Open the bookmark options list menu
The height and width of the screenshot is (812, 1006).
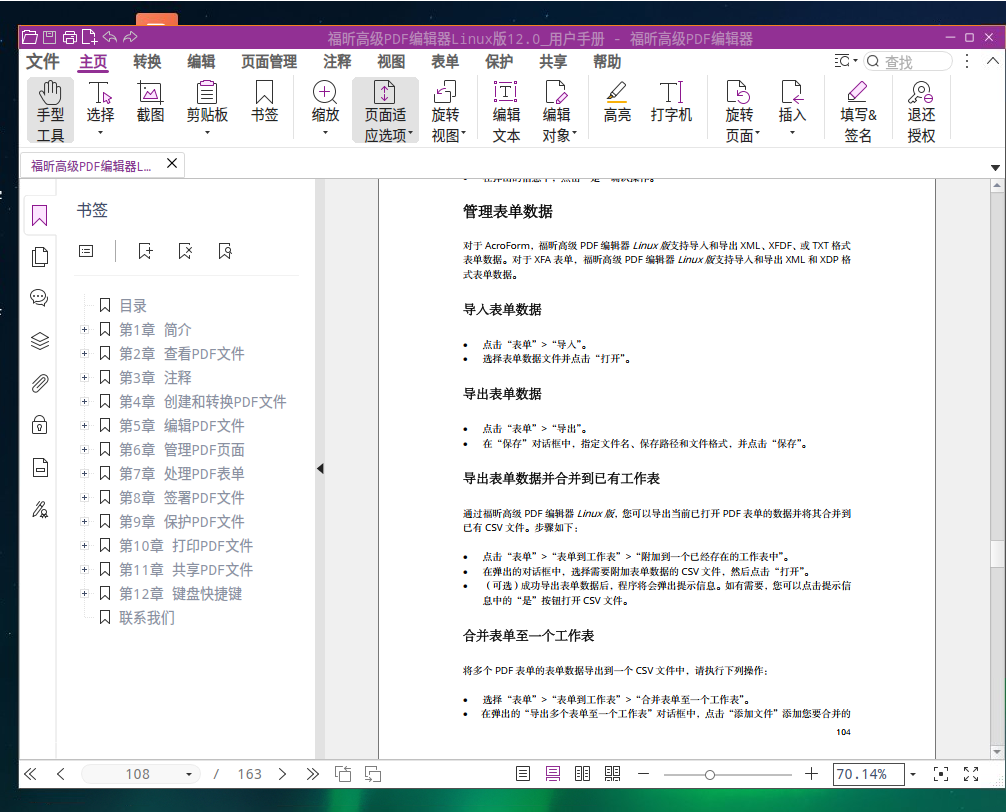[86, 251]
